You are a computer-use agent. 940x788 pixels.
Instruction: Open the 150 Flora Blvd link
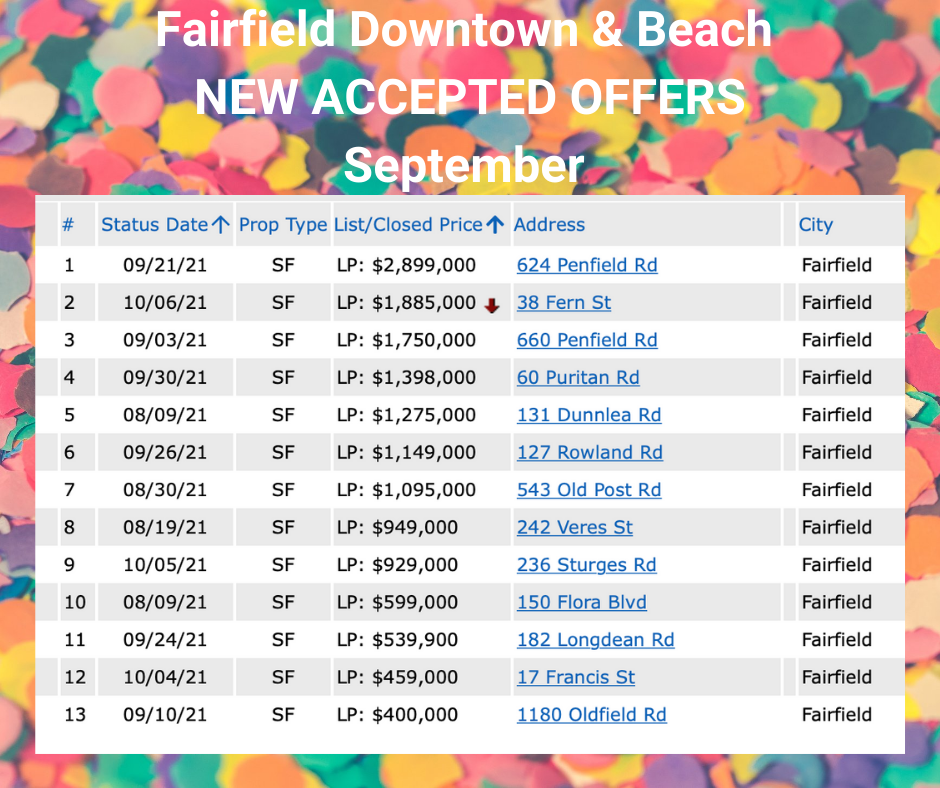click(x=582, y=602)
